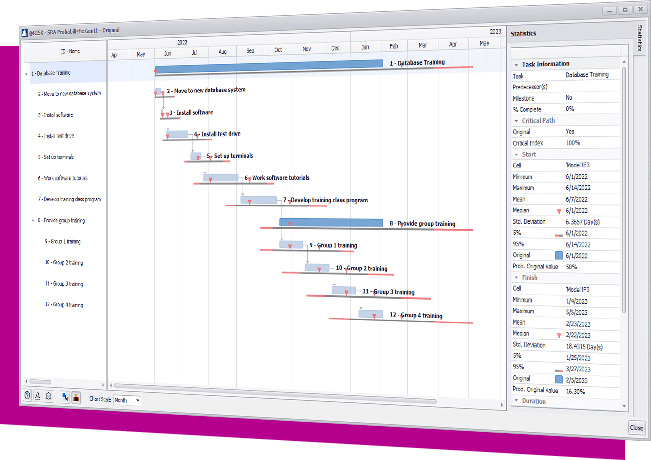Image resolution: width=651 pixels, height=460 pixels.
Task: Click the horizontal scrollbar under the task tree
Action: 40,381
